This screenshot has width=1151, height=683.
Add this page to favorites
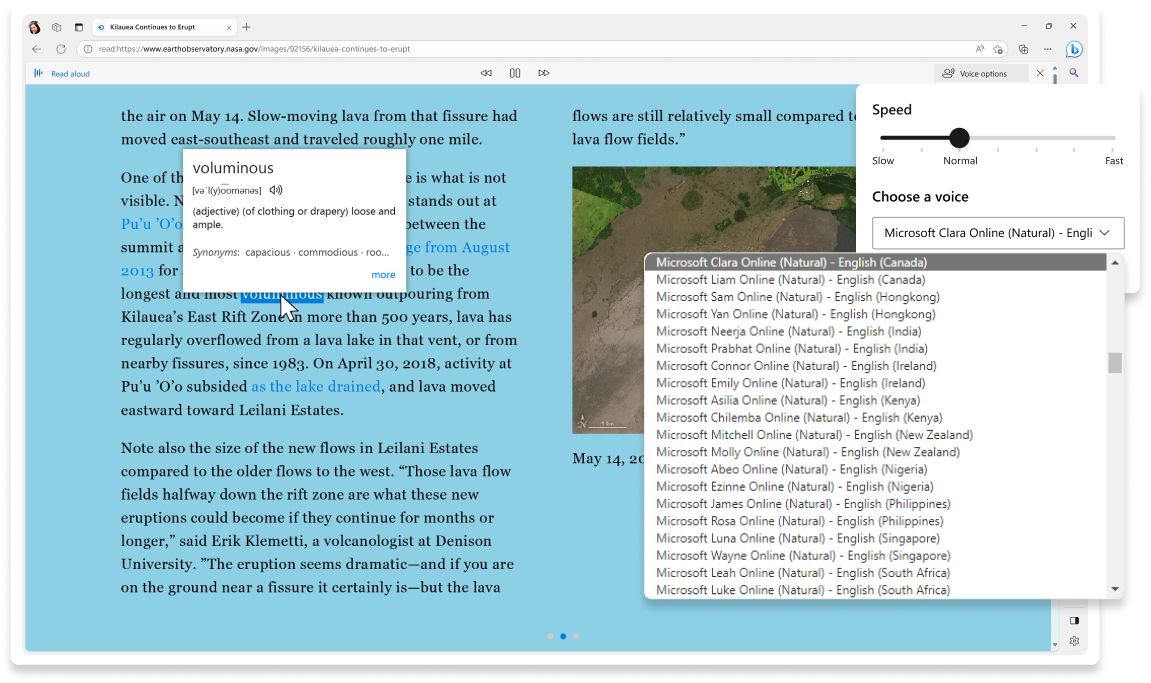[998, 49]
